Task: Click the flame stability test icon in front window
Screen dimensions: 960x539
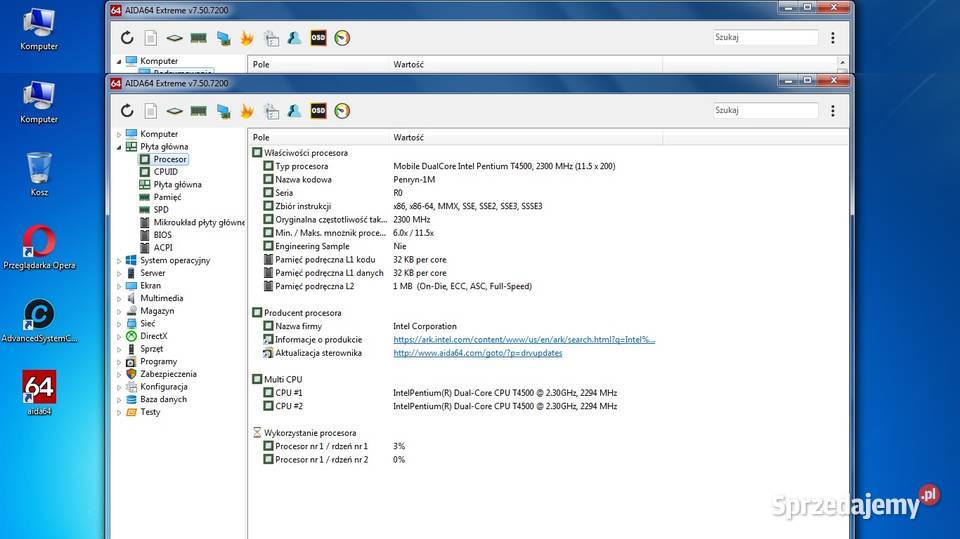Action: click(x=246, y=111)
